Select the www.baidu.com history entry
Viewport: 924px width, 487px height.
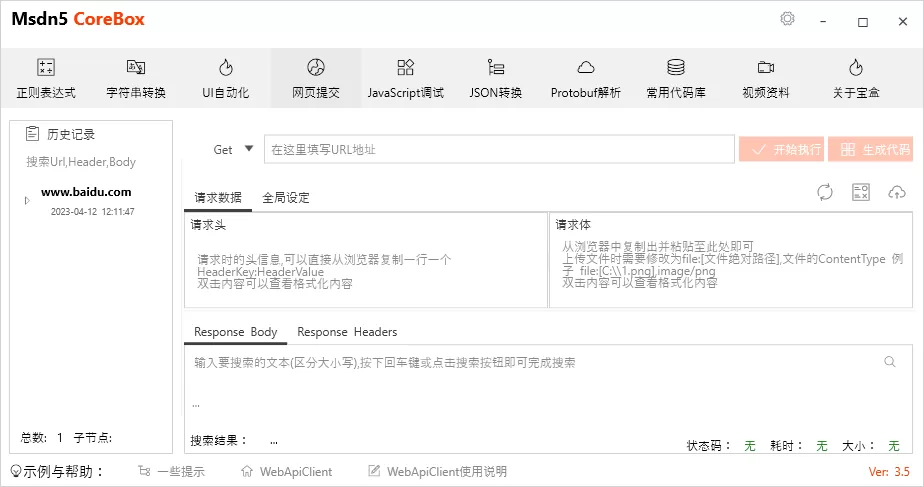pyautogui.click(x=86, y=192)
